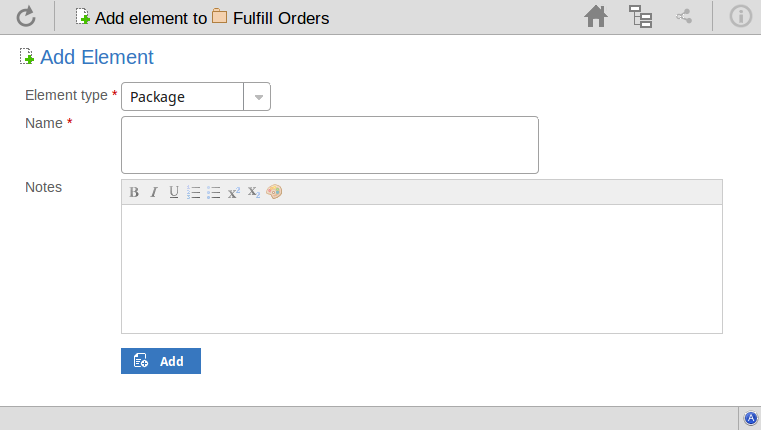Click into the Name text field
Screen dimensions: 761x430
329,145
